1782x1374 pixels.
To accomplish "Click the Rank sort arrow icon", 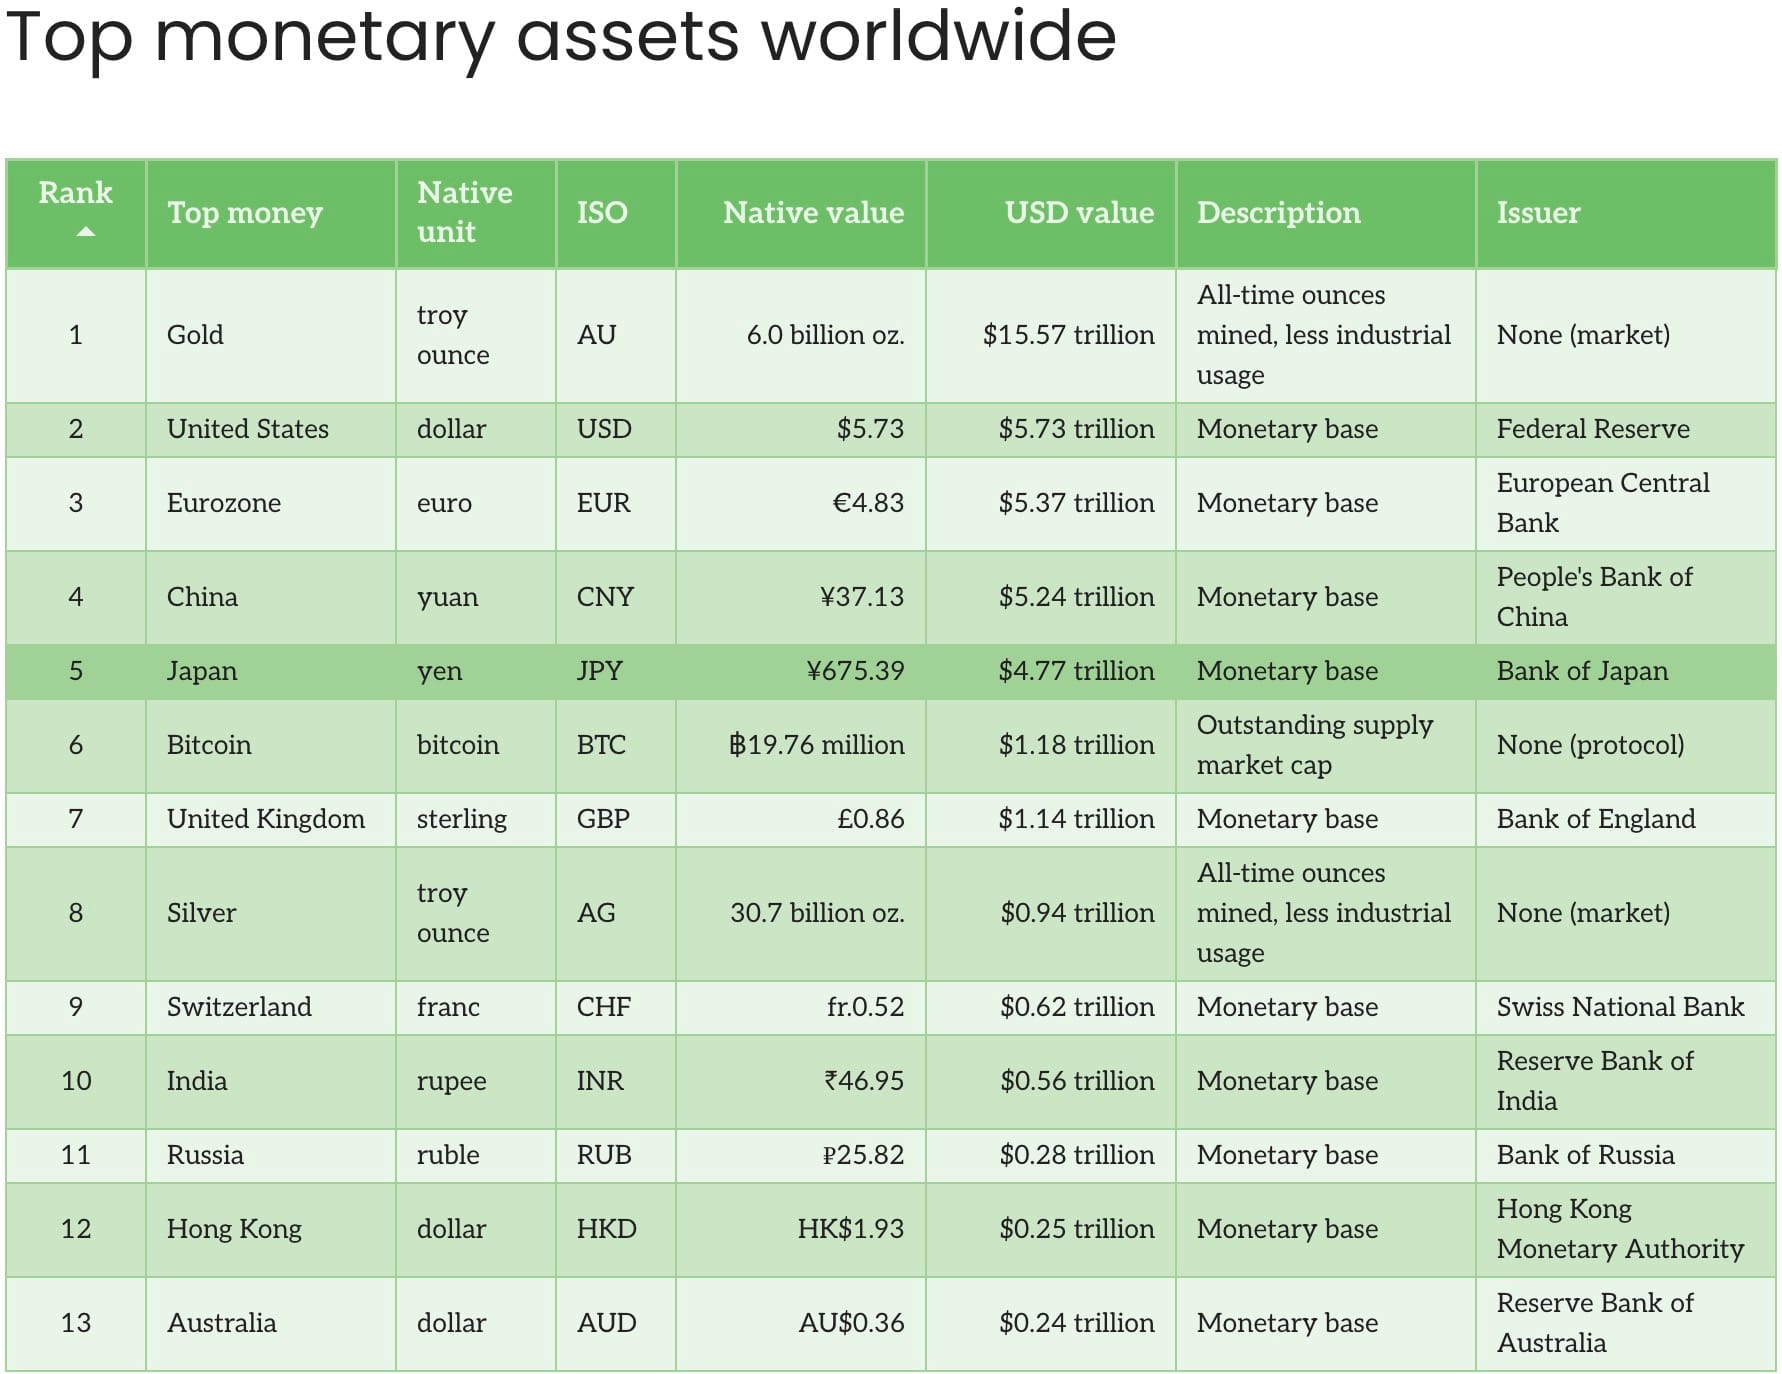I will [86, 232].
